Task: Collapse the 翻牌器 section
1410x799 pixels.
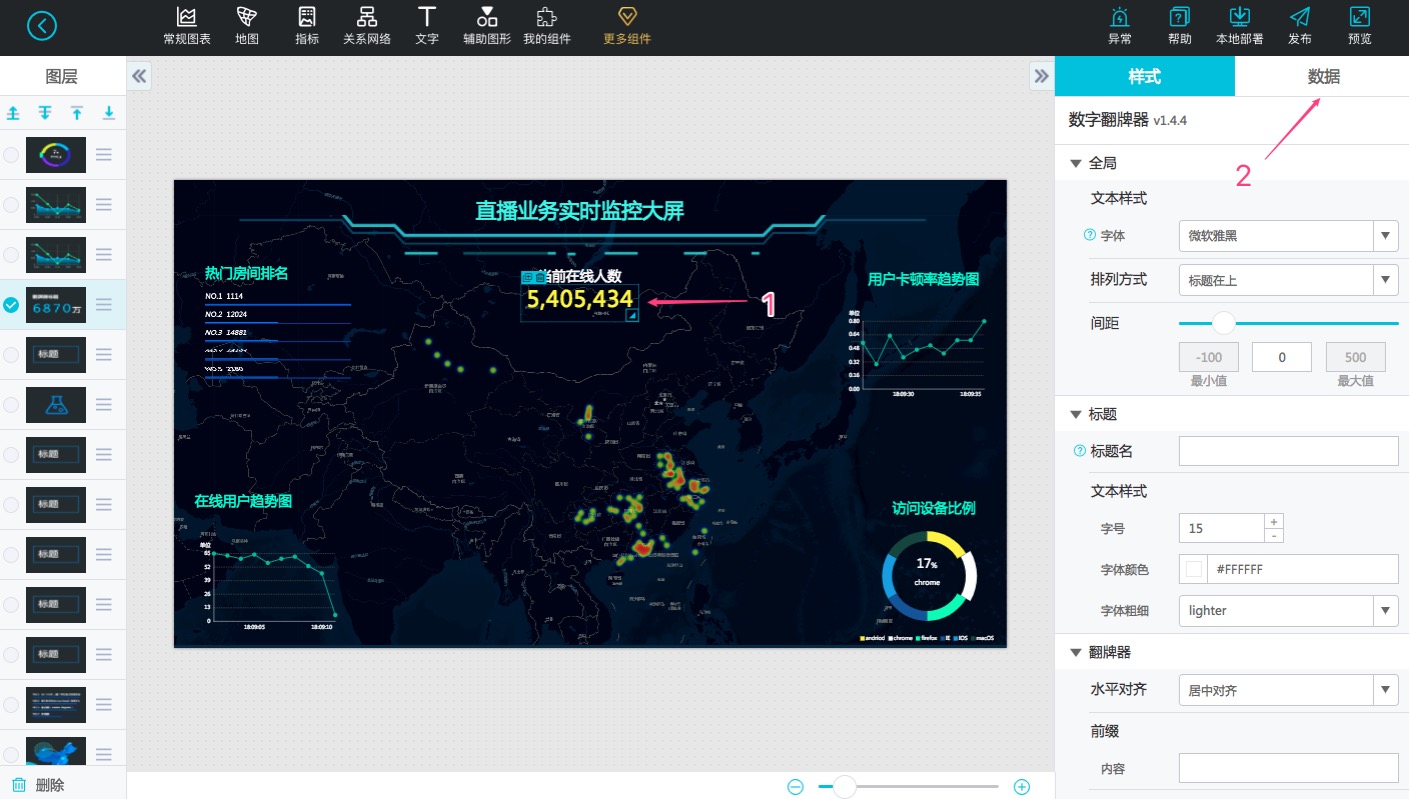Action: click(1076, 652)
